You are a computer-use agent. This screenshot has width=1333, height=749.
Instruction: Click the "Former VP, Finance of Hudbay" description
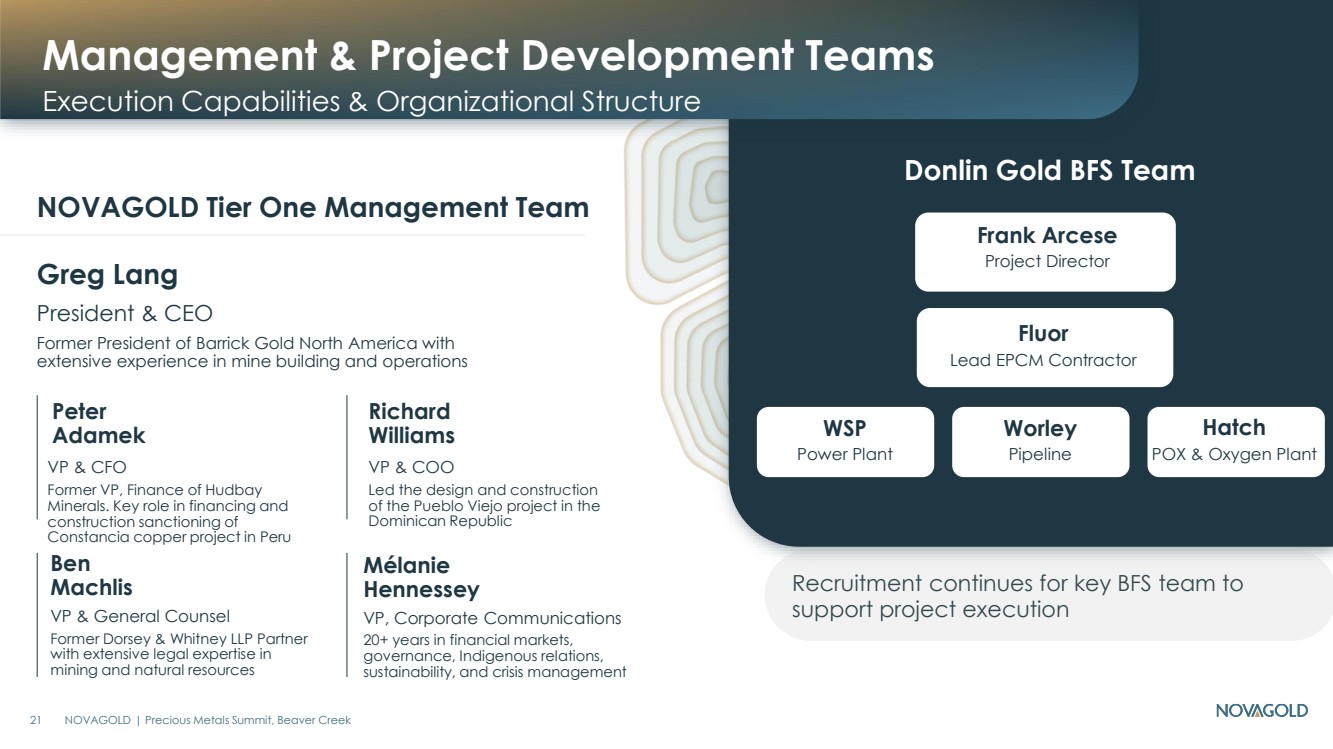[169, 513]
